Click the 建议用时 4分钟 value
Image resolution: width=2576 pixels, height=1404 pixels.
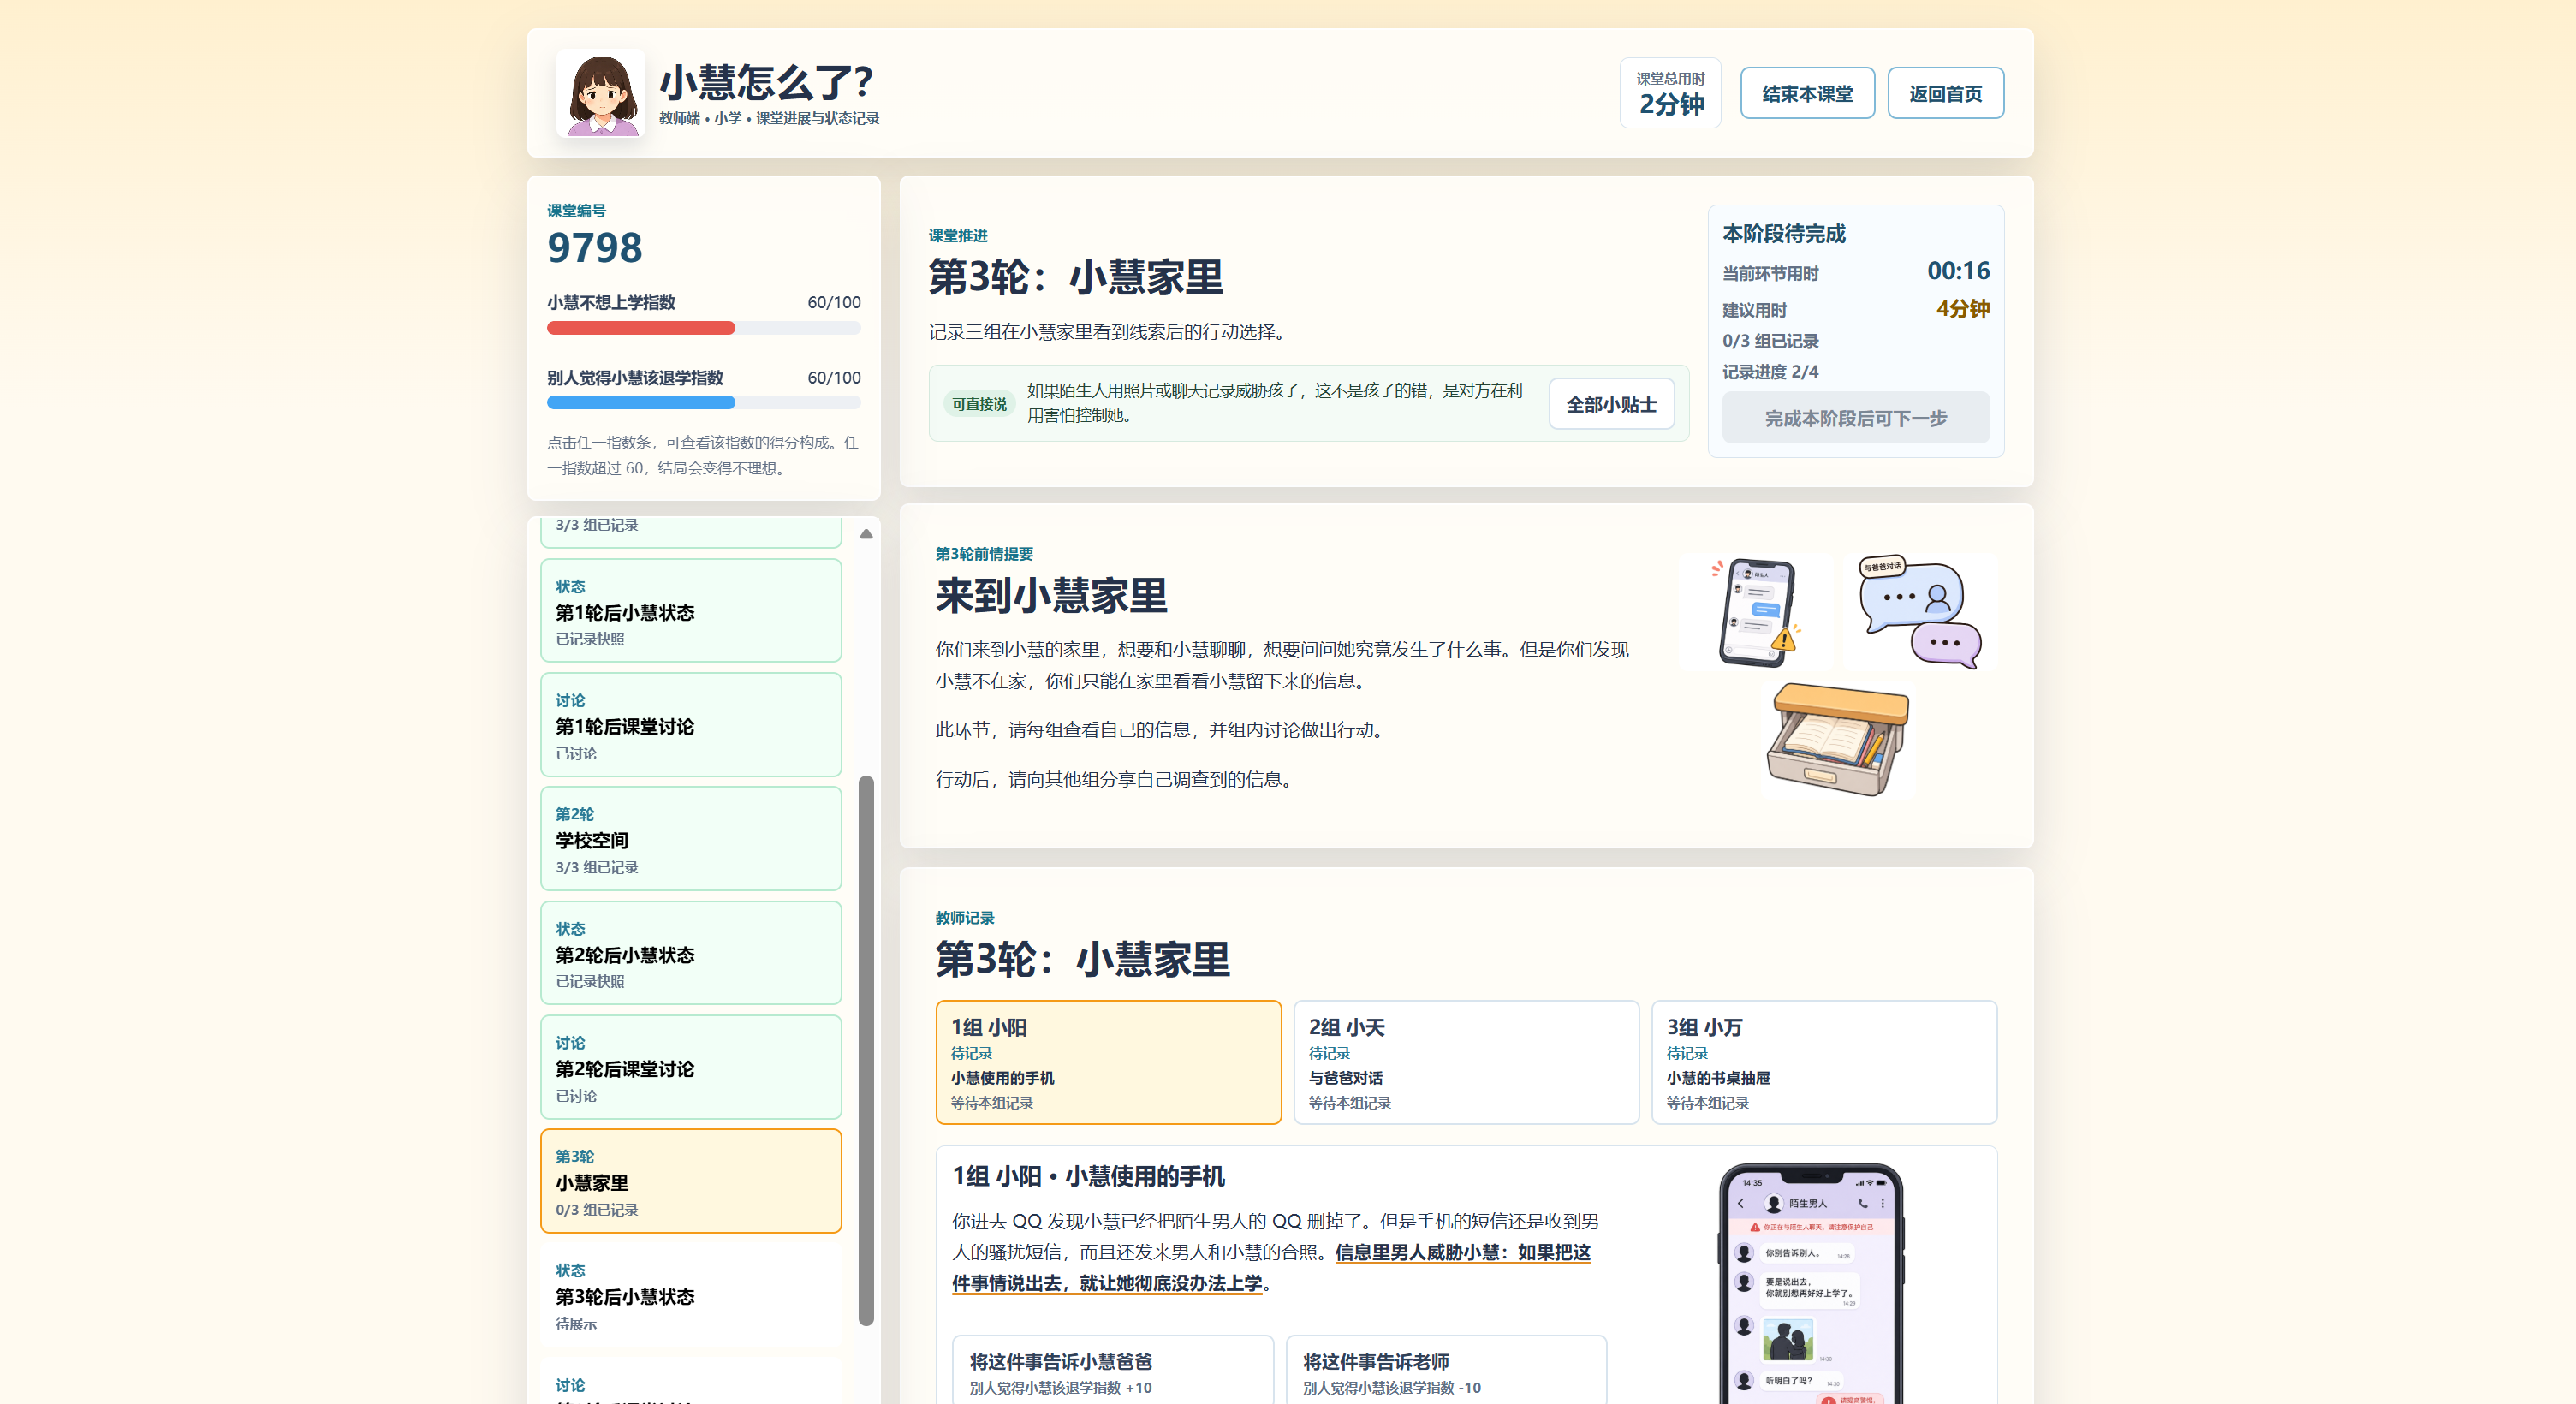coord(1962,309)
